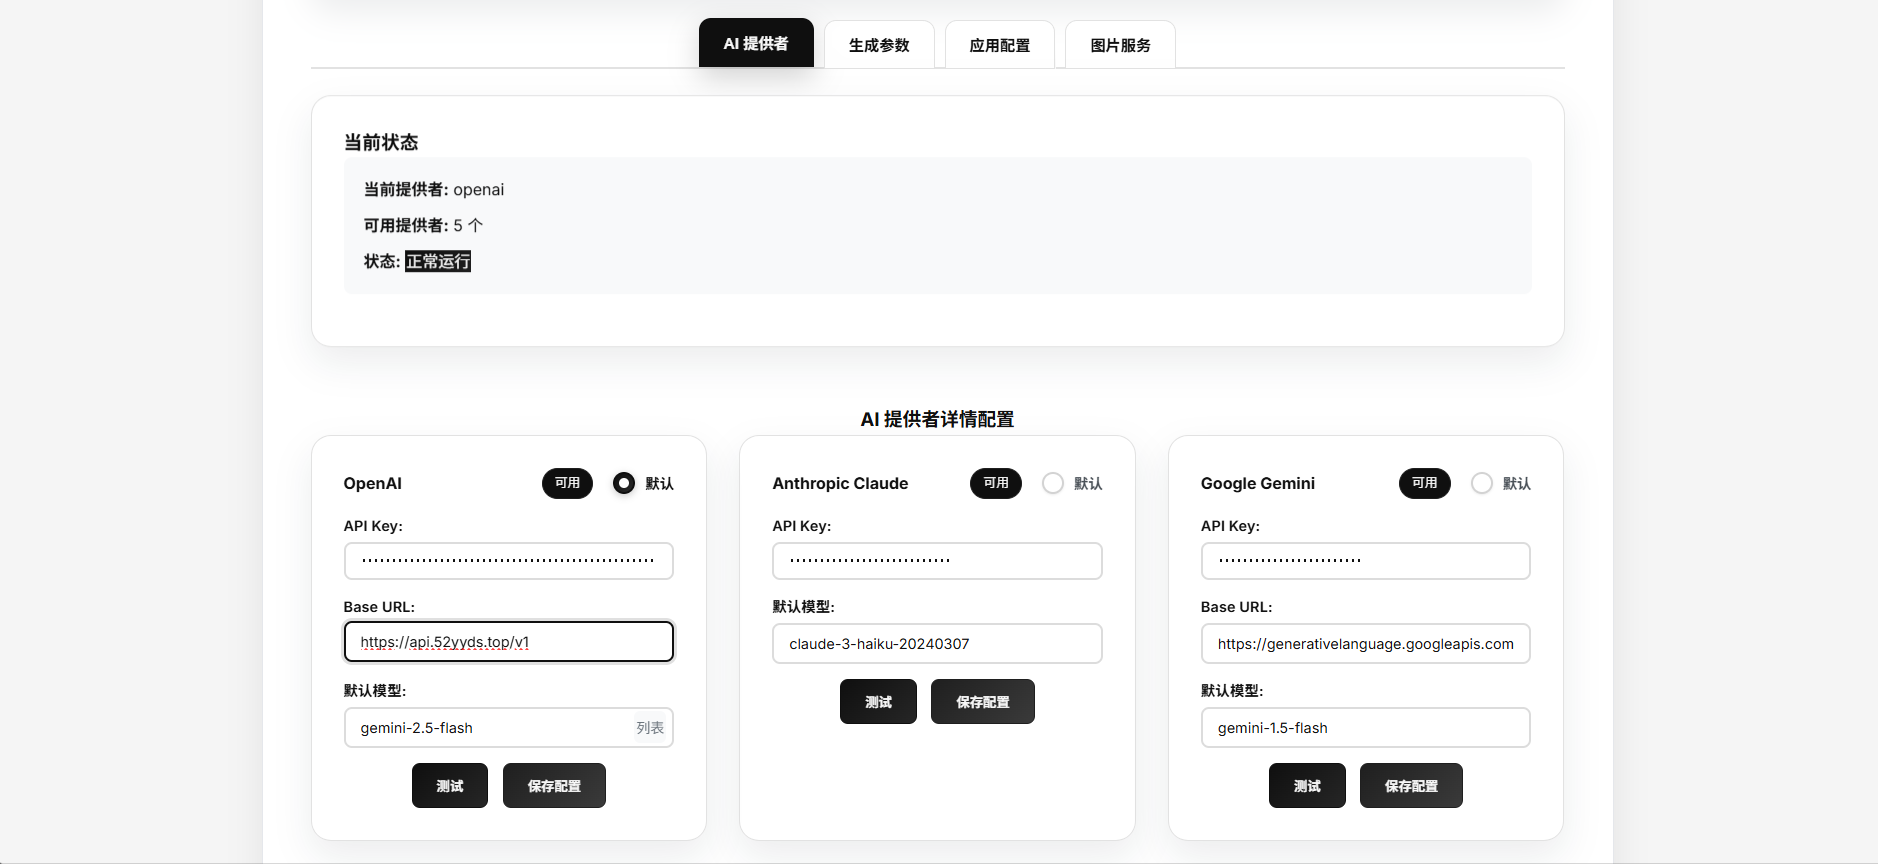Test the Anthropic Claude connection
The width and height of the screenshot is (1878, 864).
pos(878,702)
